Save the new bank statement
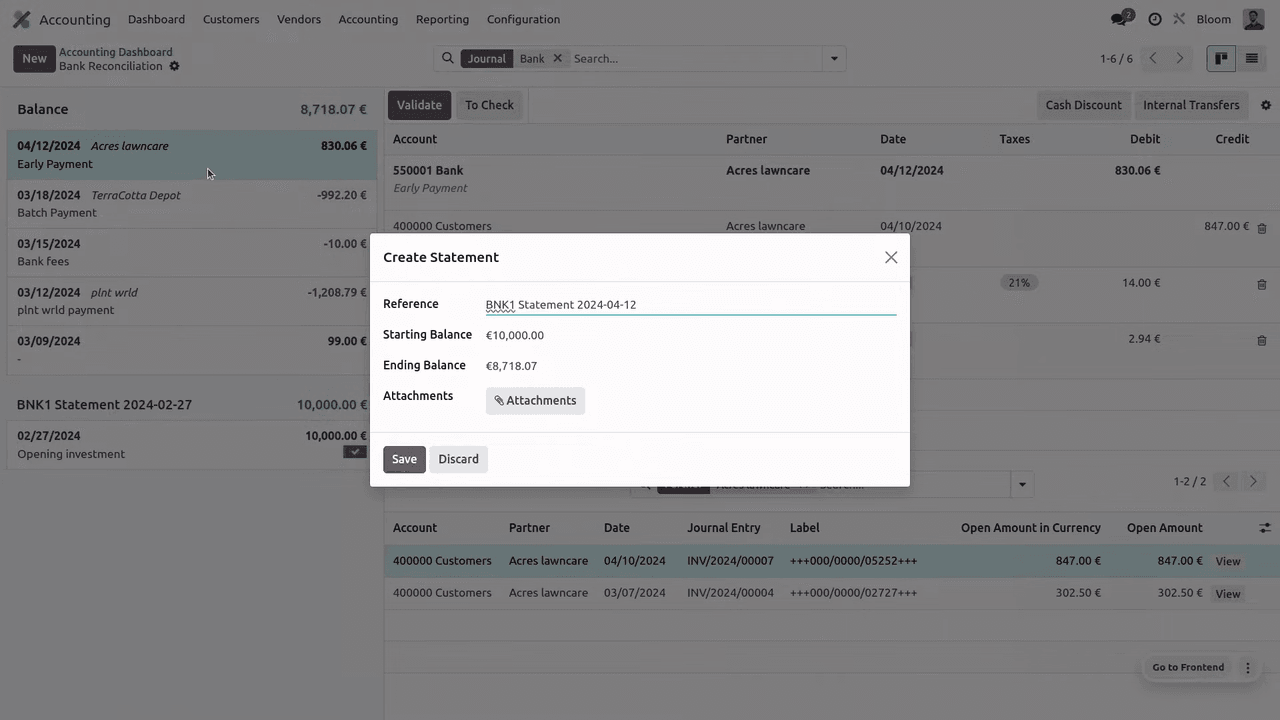Viewport: 1280px width, 720px height. click(x=404, y=459)
